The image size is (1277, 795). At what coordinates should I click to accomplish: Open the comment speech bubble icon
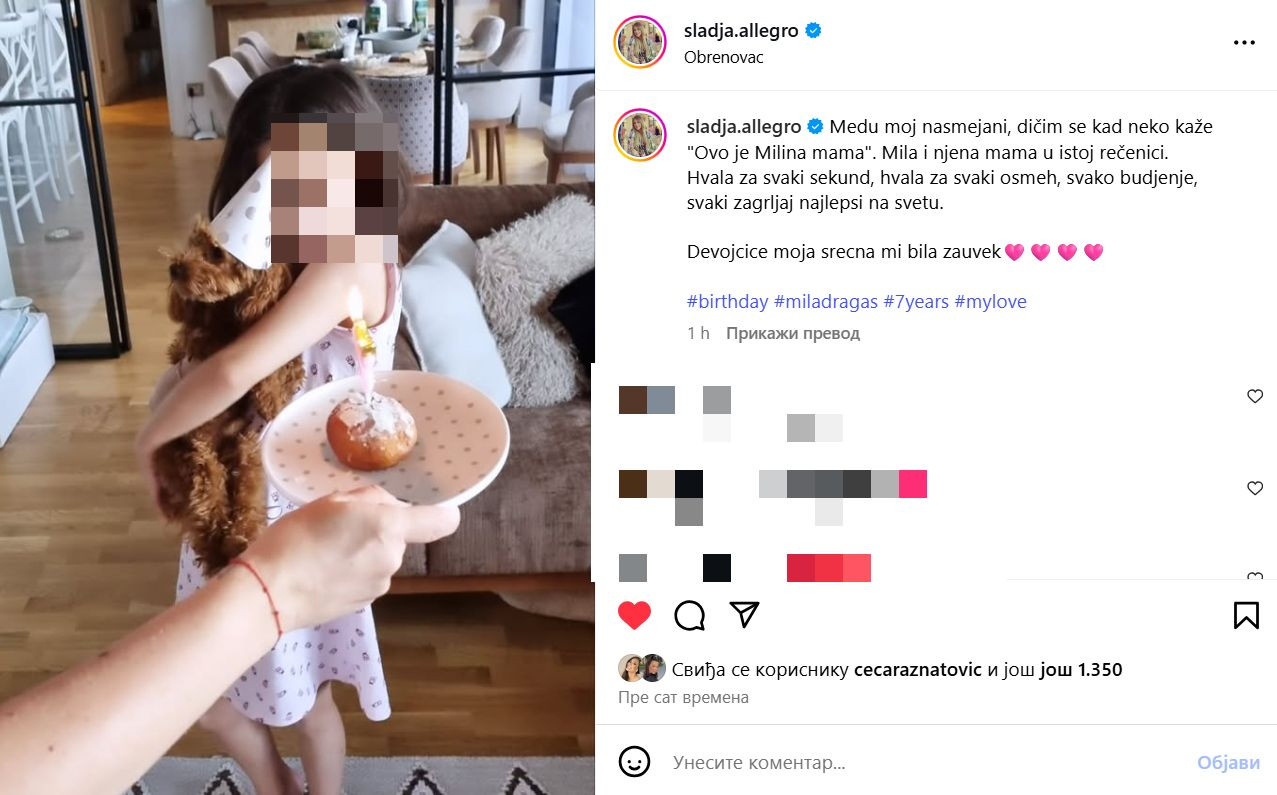690,615
